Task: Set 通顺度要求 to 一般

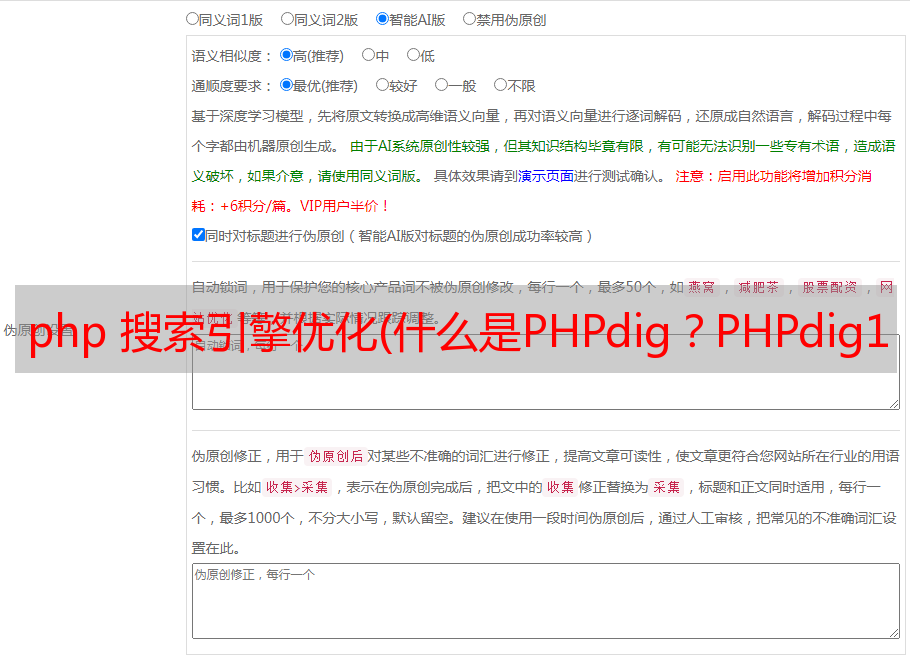Action: [x=441, y=85]
